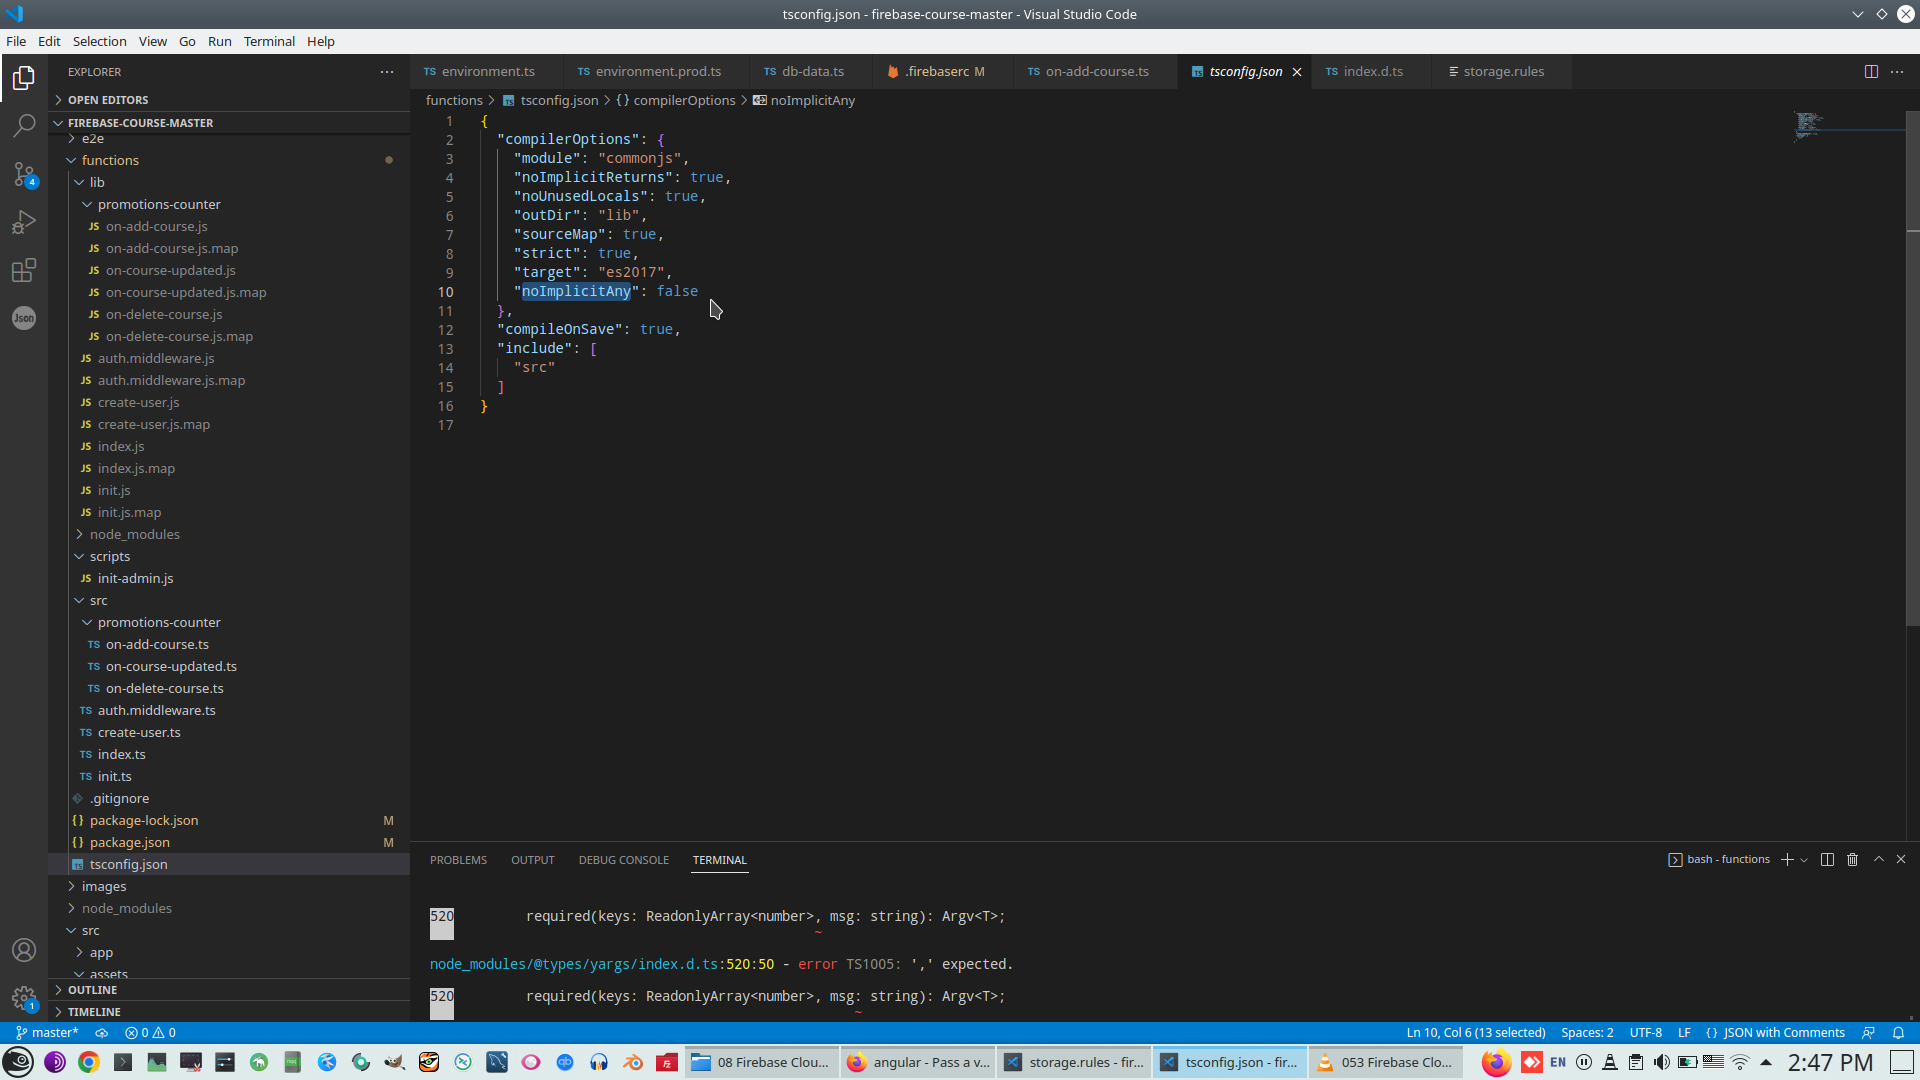Click Split Editor Right icon
Image resolution: width=1920 pixels, height=1080 pixels.
point(1871,72)
